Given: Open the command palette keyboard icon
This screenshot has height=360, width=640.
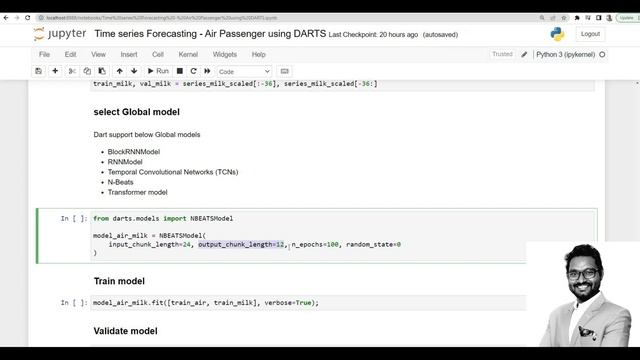Looking at the screenshot, I should coord(284,71).
